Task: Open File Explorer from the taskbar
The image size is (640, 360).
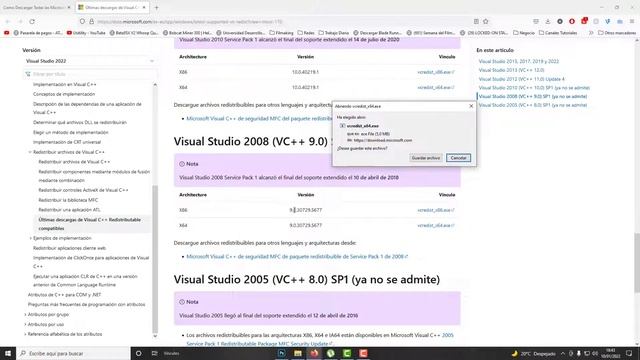Action: tap(298, 353)
